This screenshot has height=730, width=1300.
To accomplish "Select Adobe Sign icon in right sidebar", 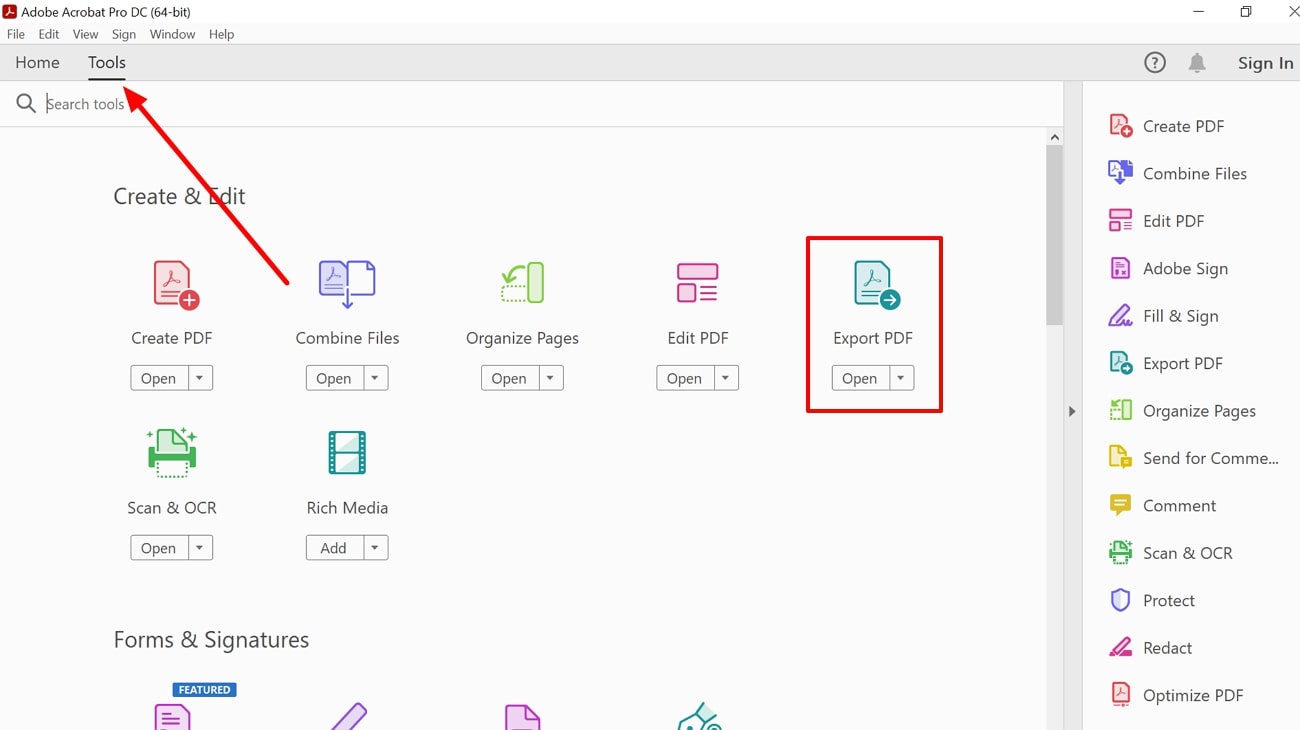I will pos(1121,268).
